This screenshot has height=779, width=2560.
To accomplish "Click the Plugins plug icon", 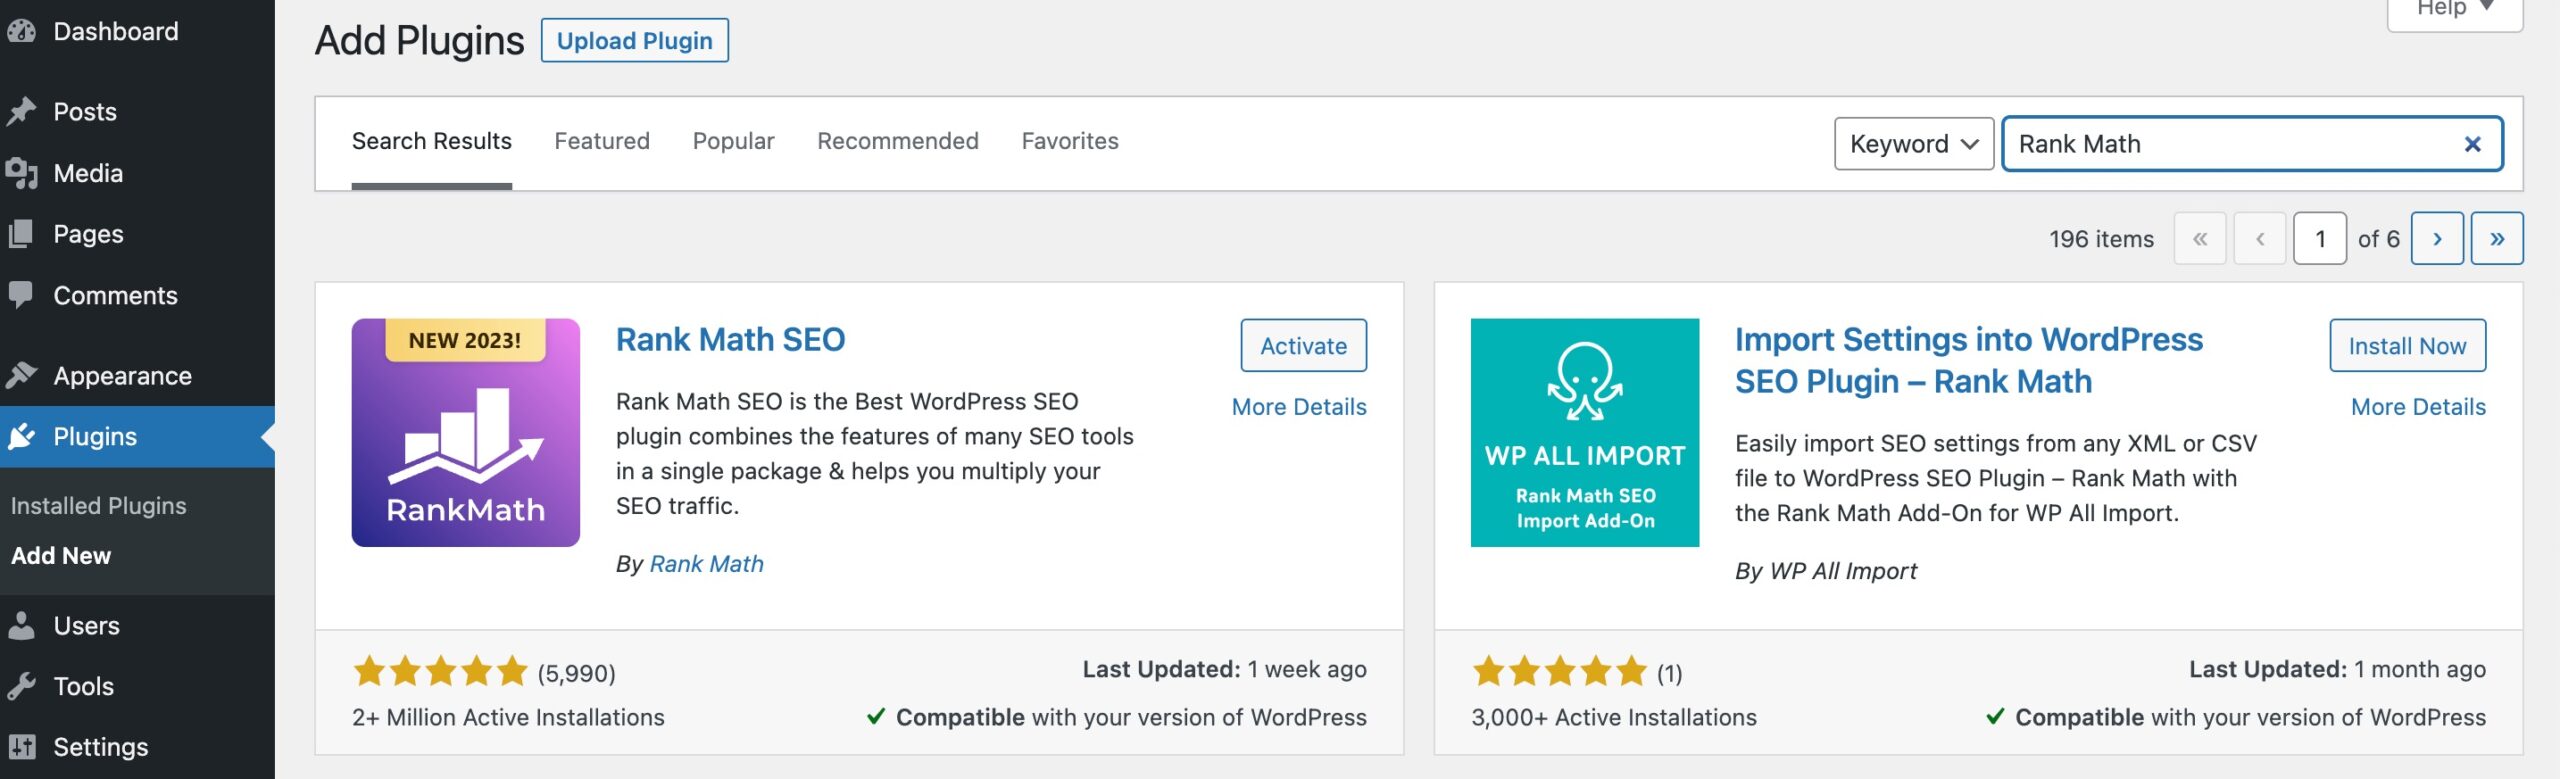I will 22,436.
